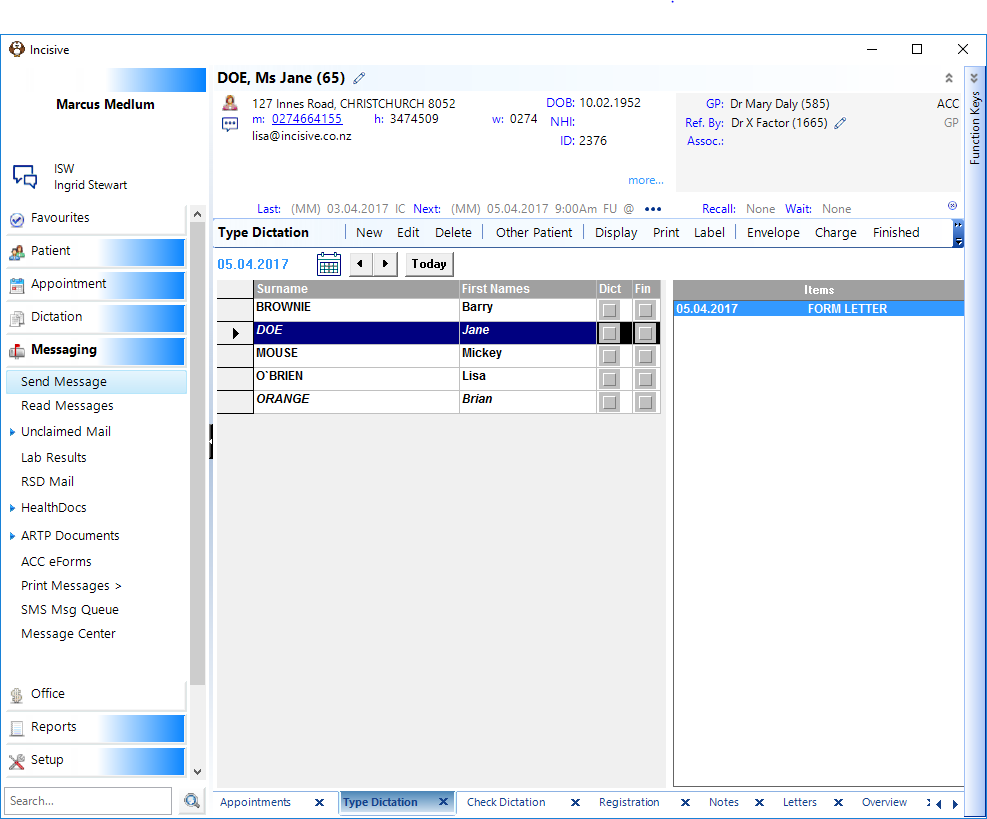Expand ARTP Documents in sidebar
The image size is (987, 819).
coord(12,536)
